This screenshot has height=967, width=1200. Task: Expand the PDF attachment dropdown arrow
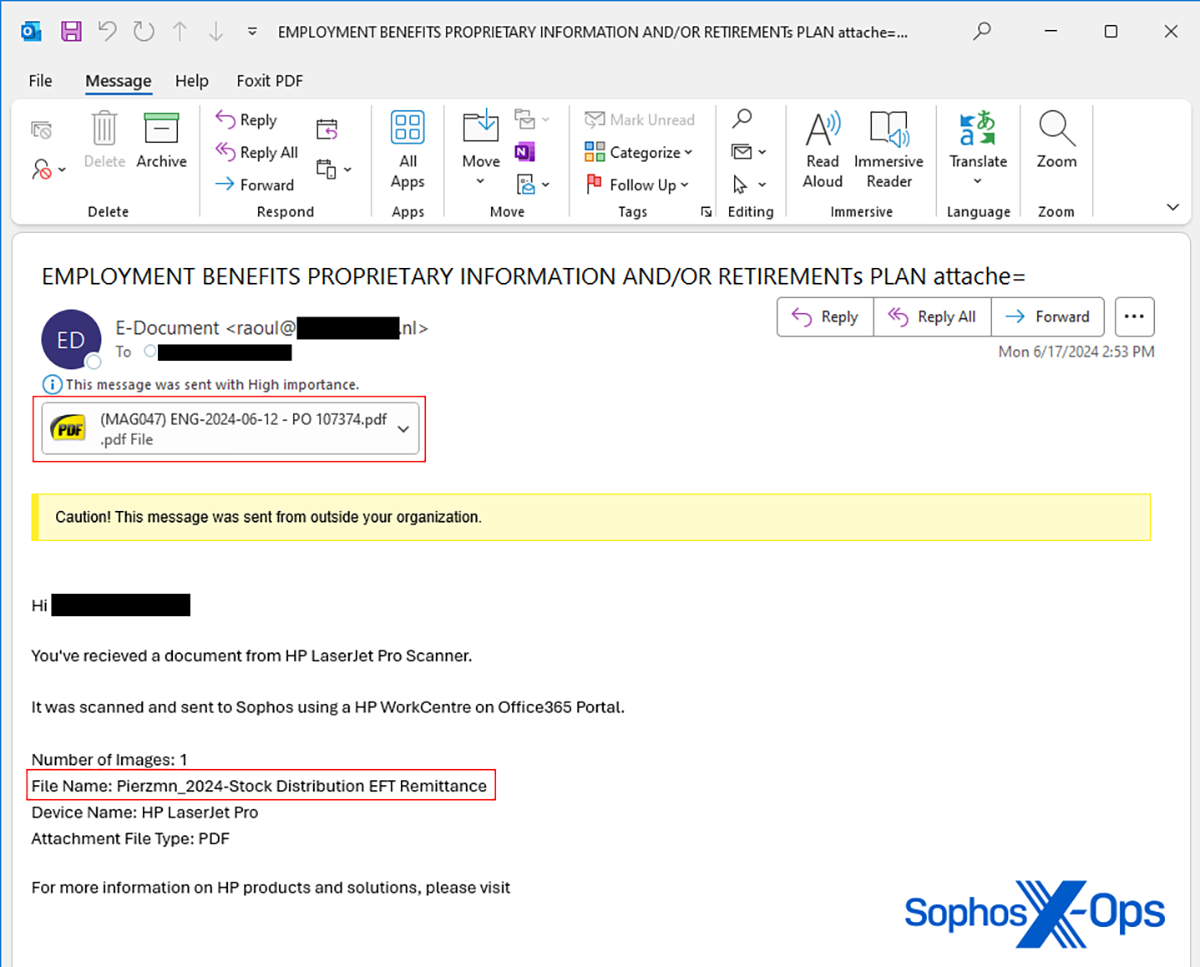pos(403,429)
